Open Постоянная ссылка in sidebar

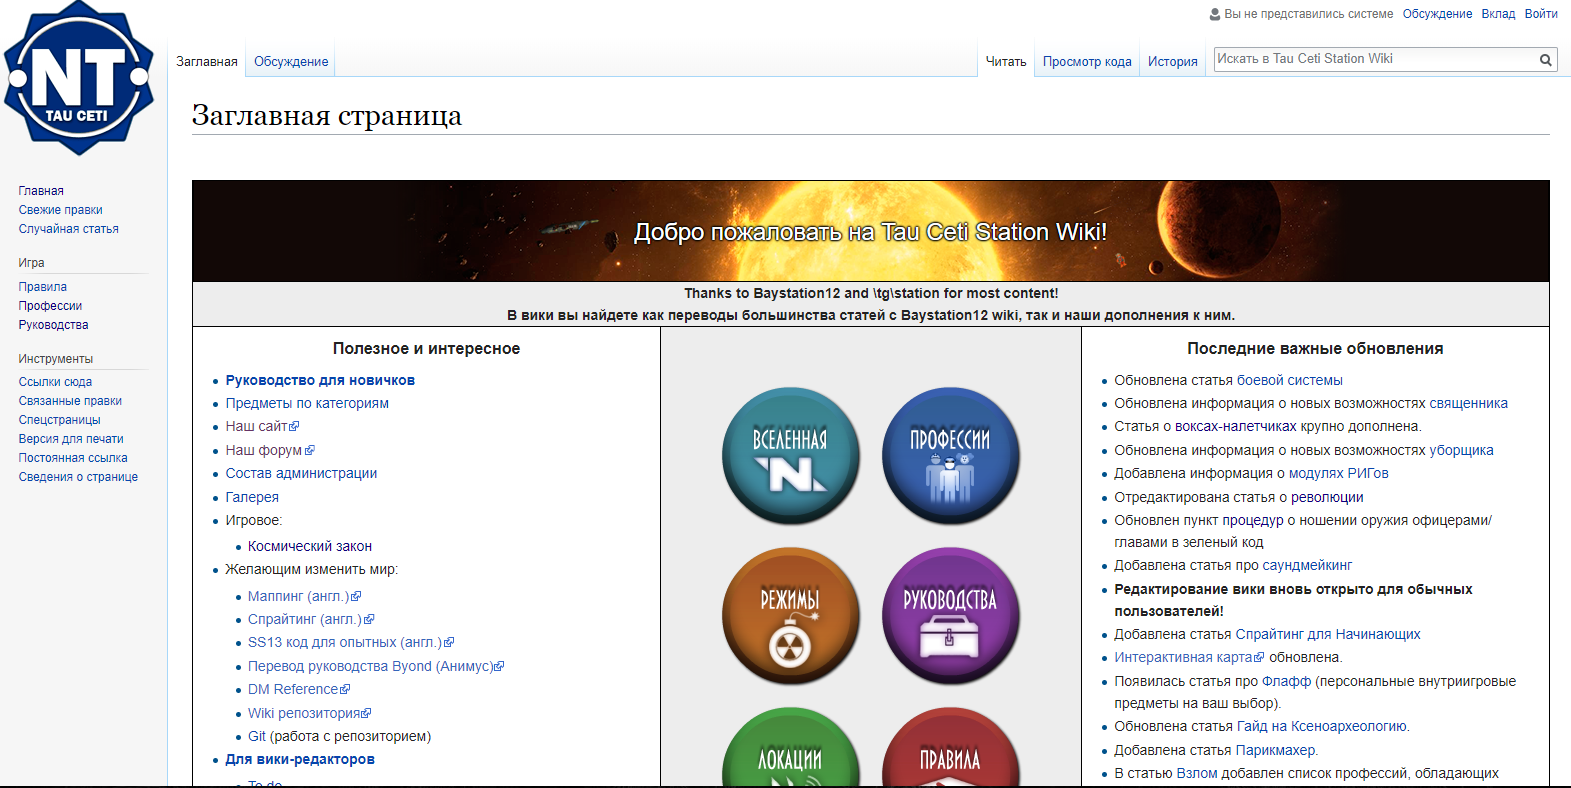click(x=73, y=458)
